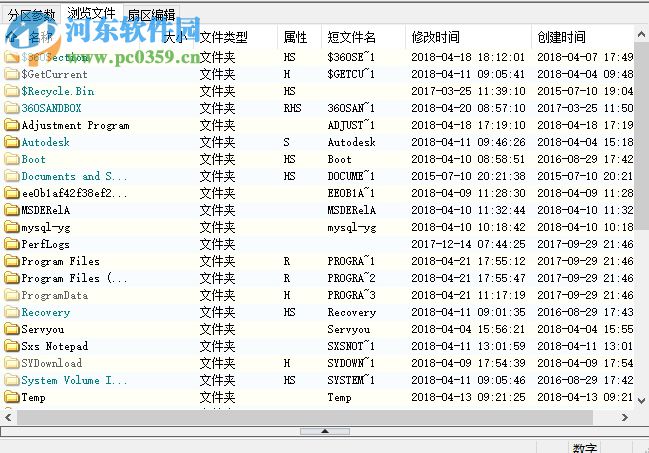Click the vertical scrollbar thumb
The image size is (649, 453).
coord(641,135)
